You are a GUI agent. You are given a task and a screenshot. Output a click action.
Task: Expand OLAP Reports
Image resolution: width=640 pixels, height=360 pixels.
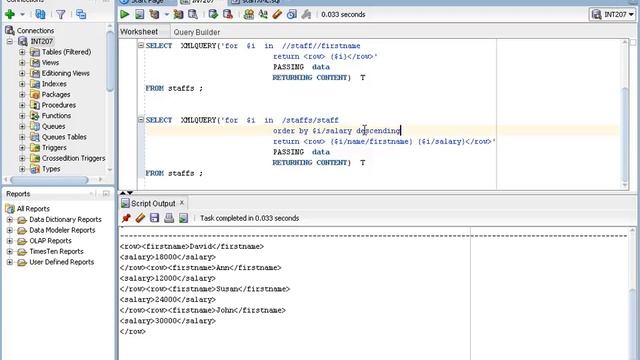(10, 241)
